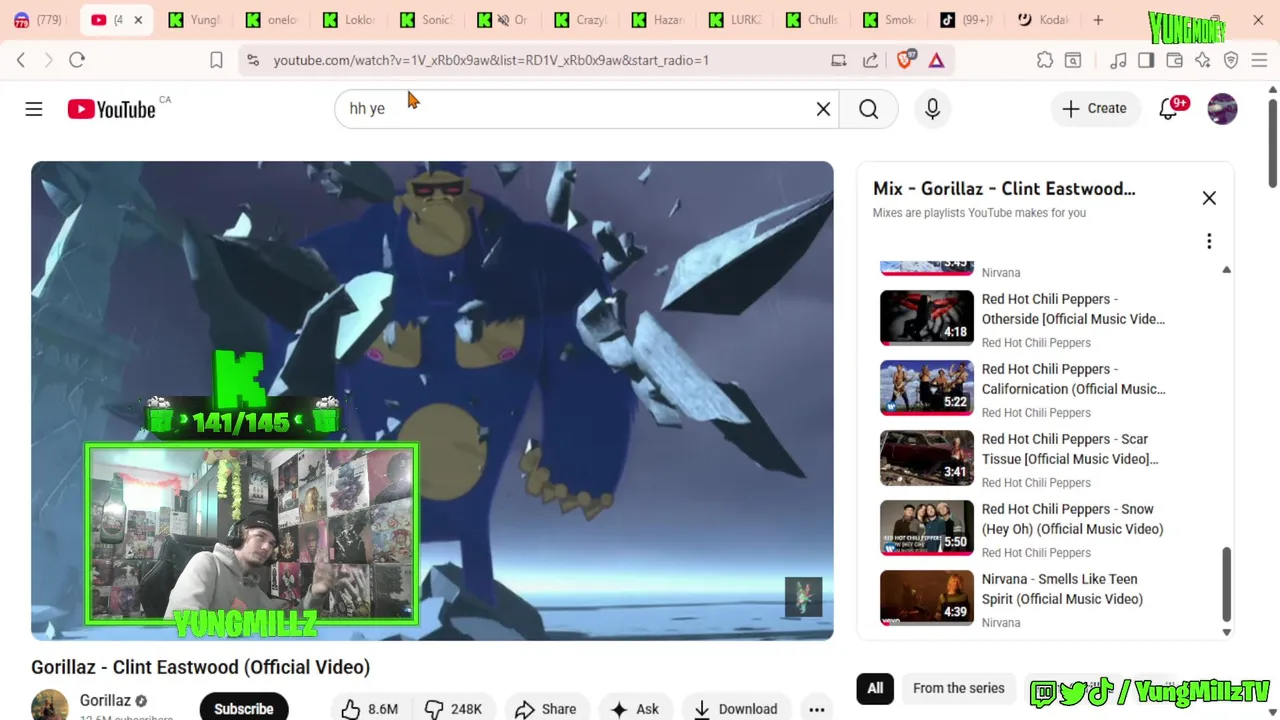Open a new browser tab

[1098, 20]
